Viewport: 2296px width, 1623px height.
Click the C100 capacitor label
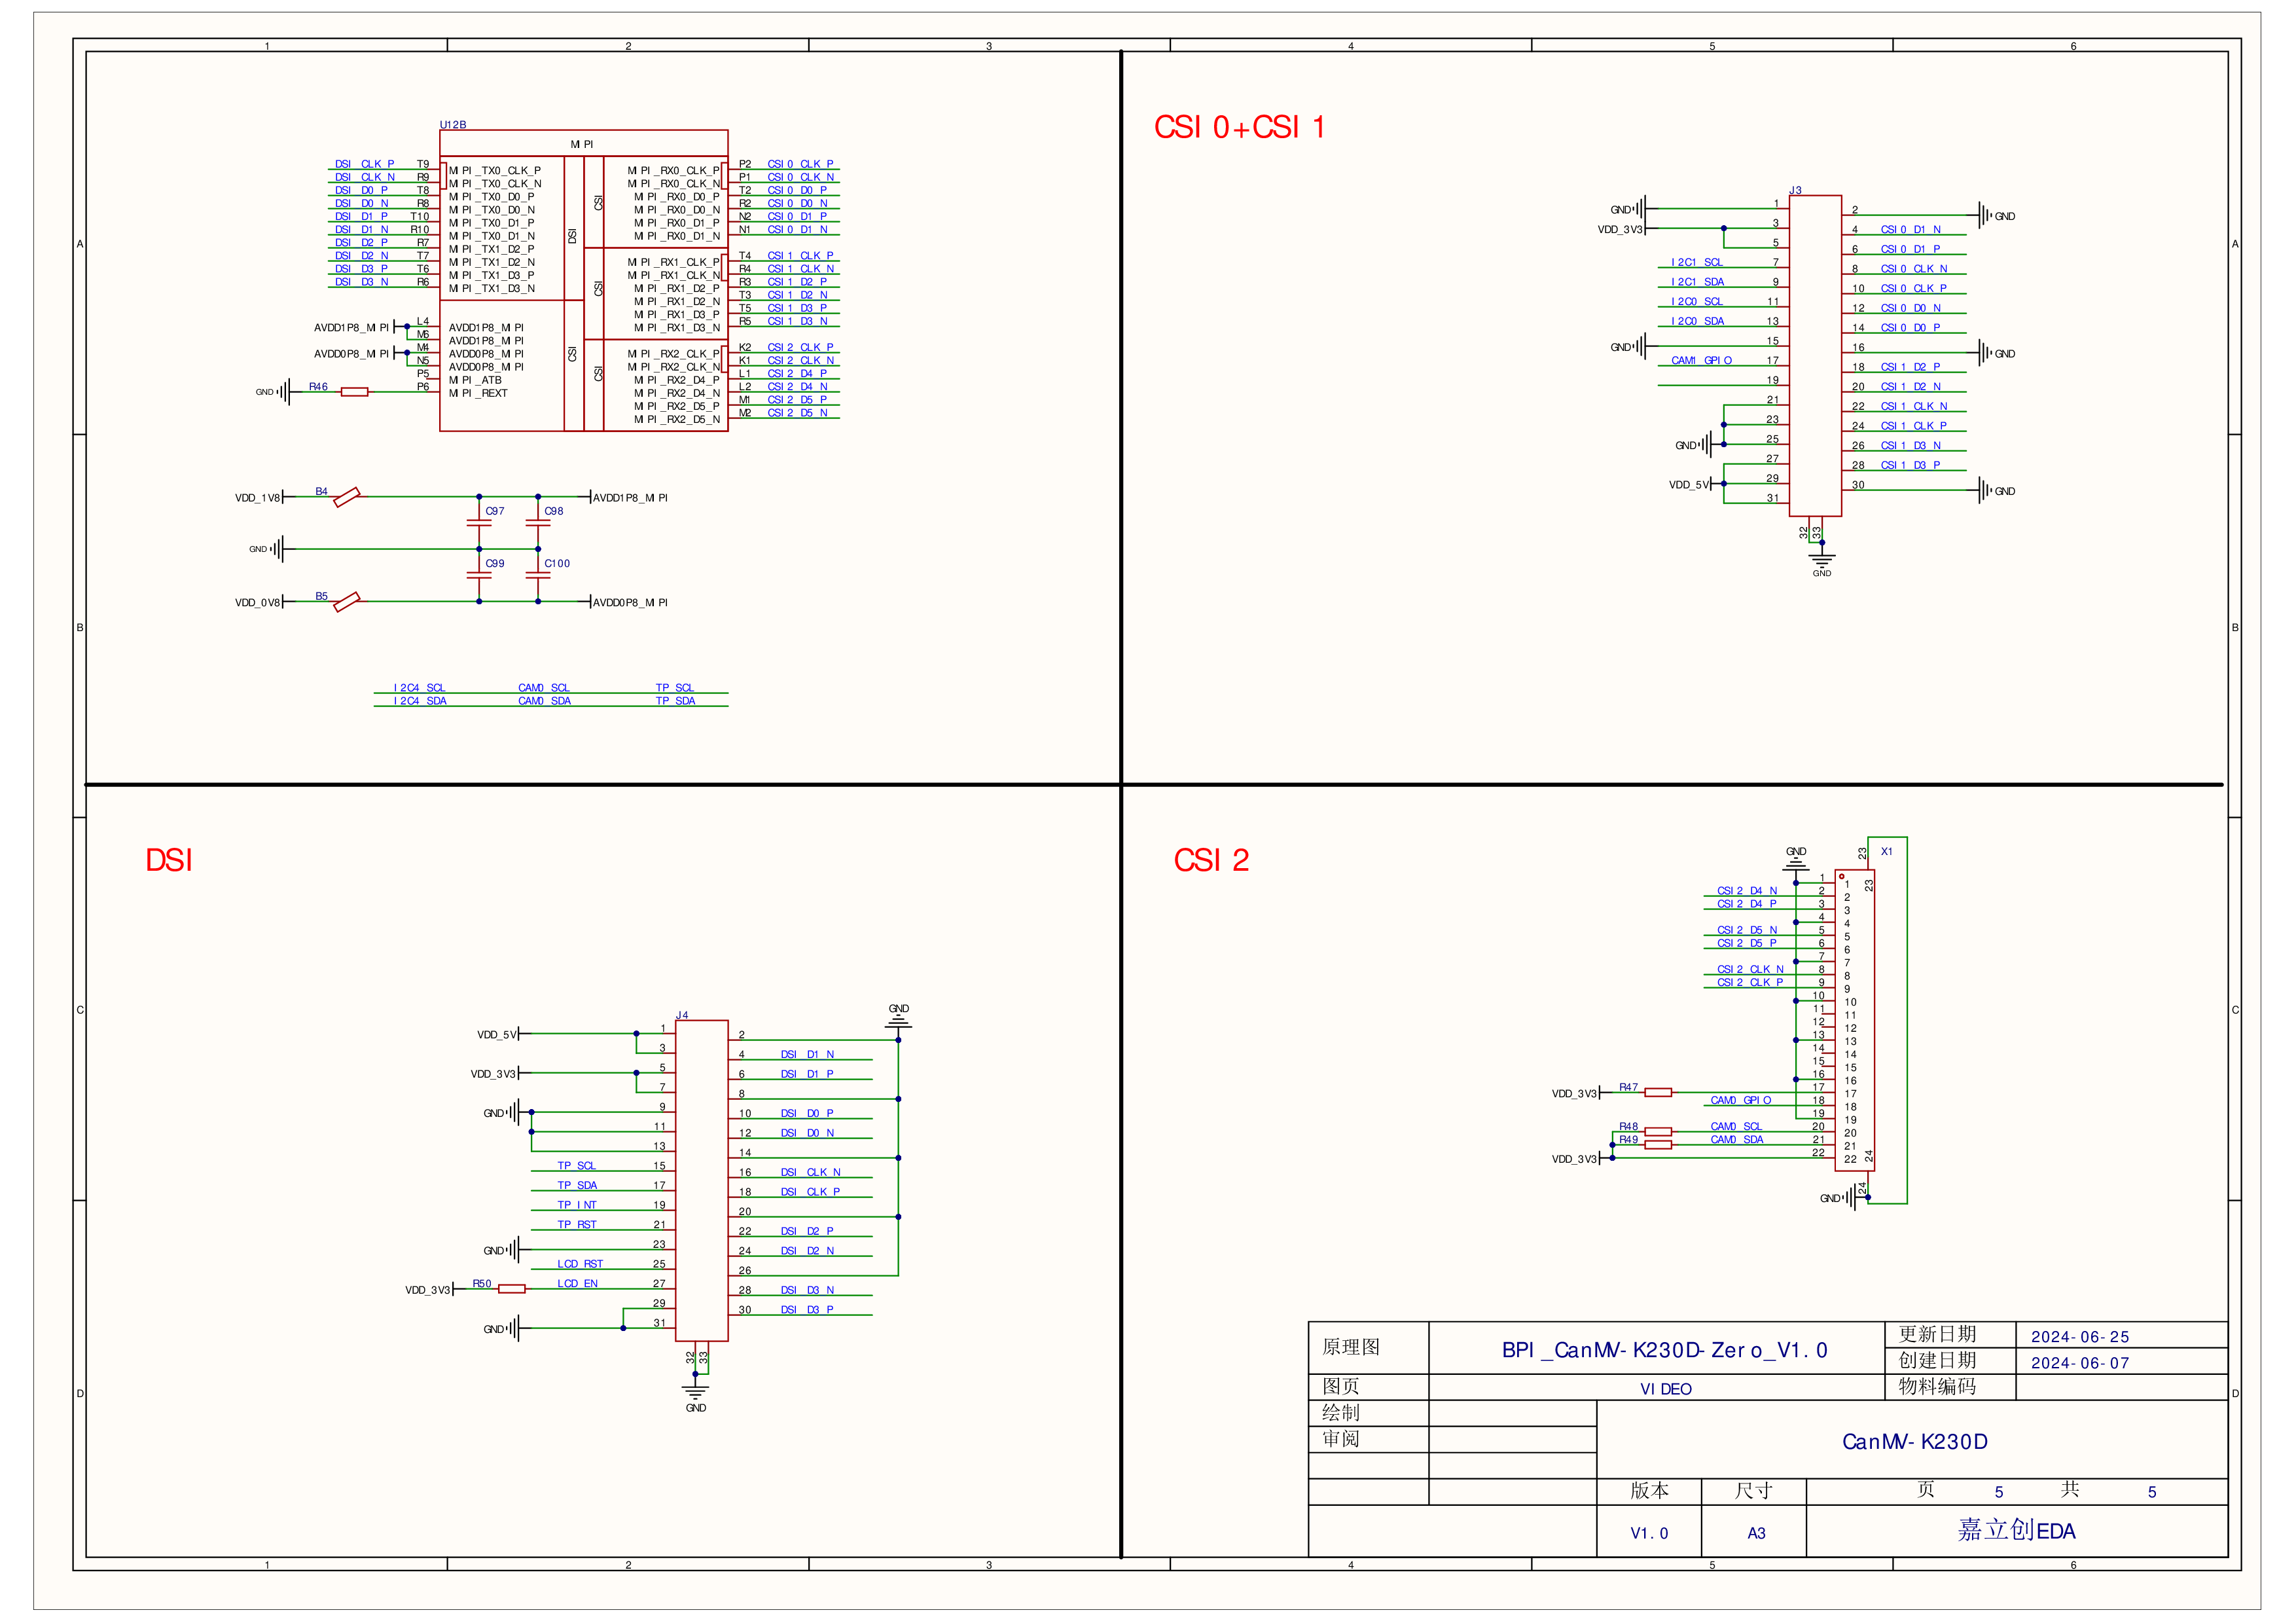(557, 564)
